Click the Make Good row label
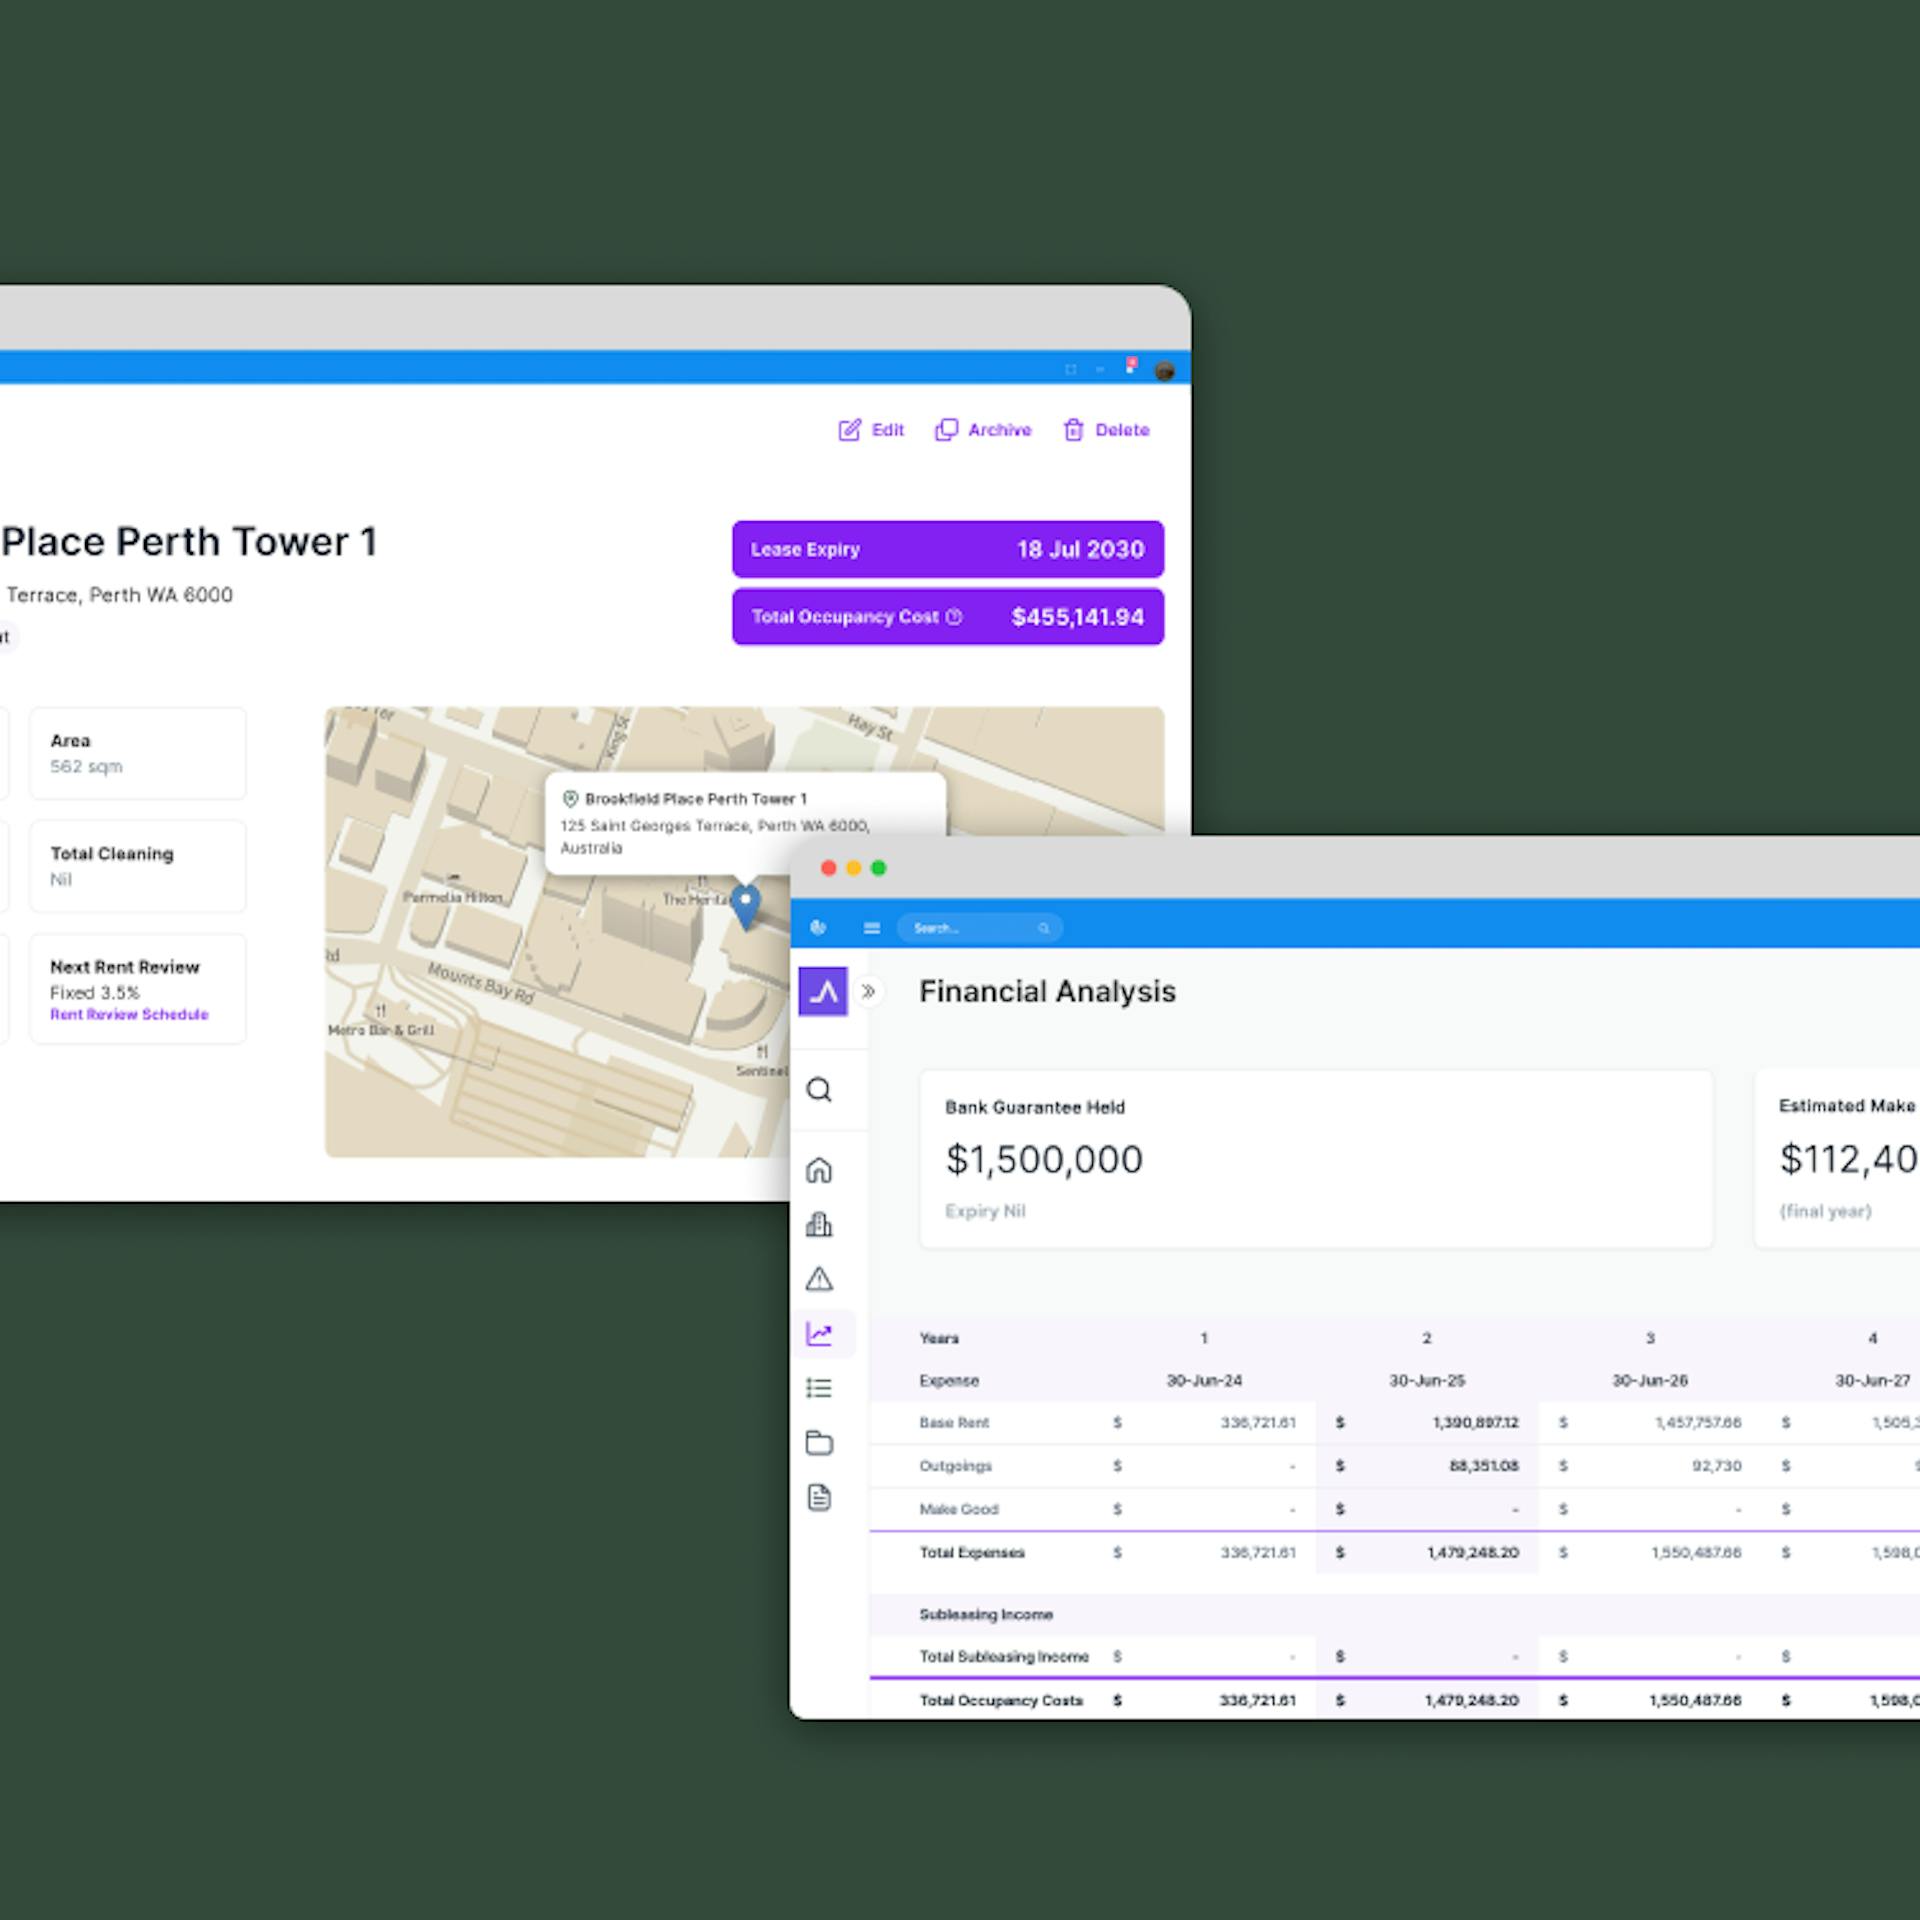The height and width of the screenshot is (1920, 1920). click(959, 1509)
